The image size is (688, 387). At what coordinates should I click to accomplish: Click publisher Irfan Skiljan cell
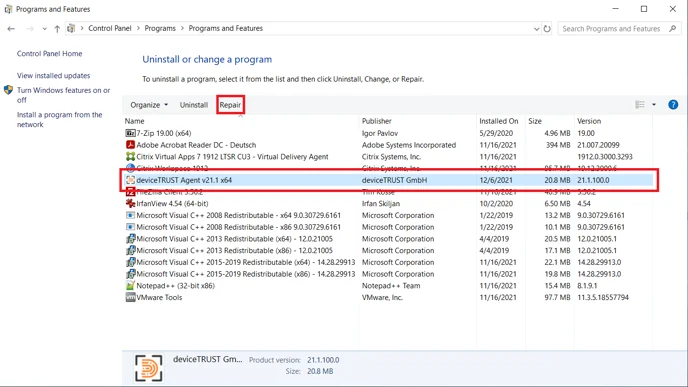tap(381, 204)
